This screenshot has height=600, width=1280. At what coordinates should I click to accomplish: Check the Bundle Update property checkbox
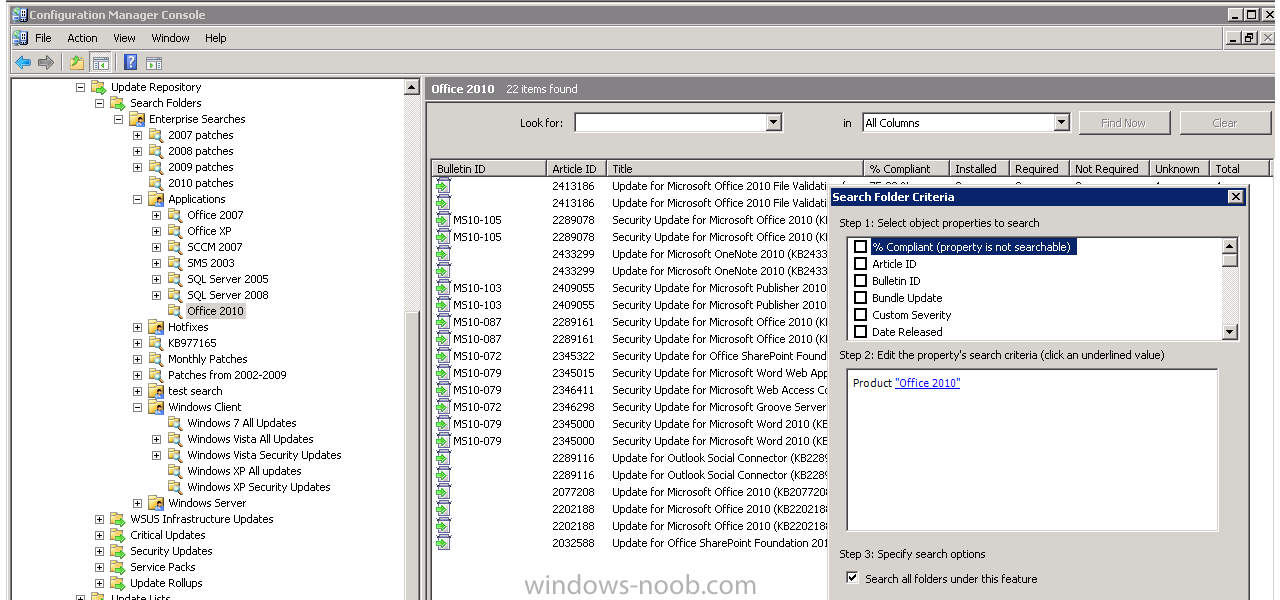(860, 298)
